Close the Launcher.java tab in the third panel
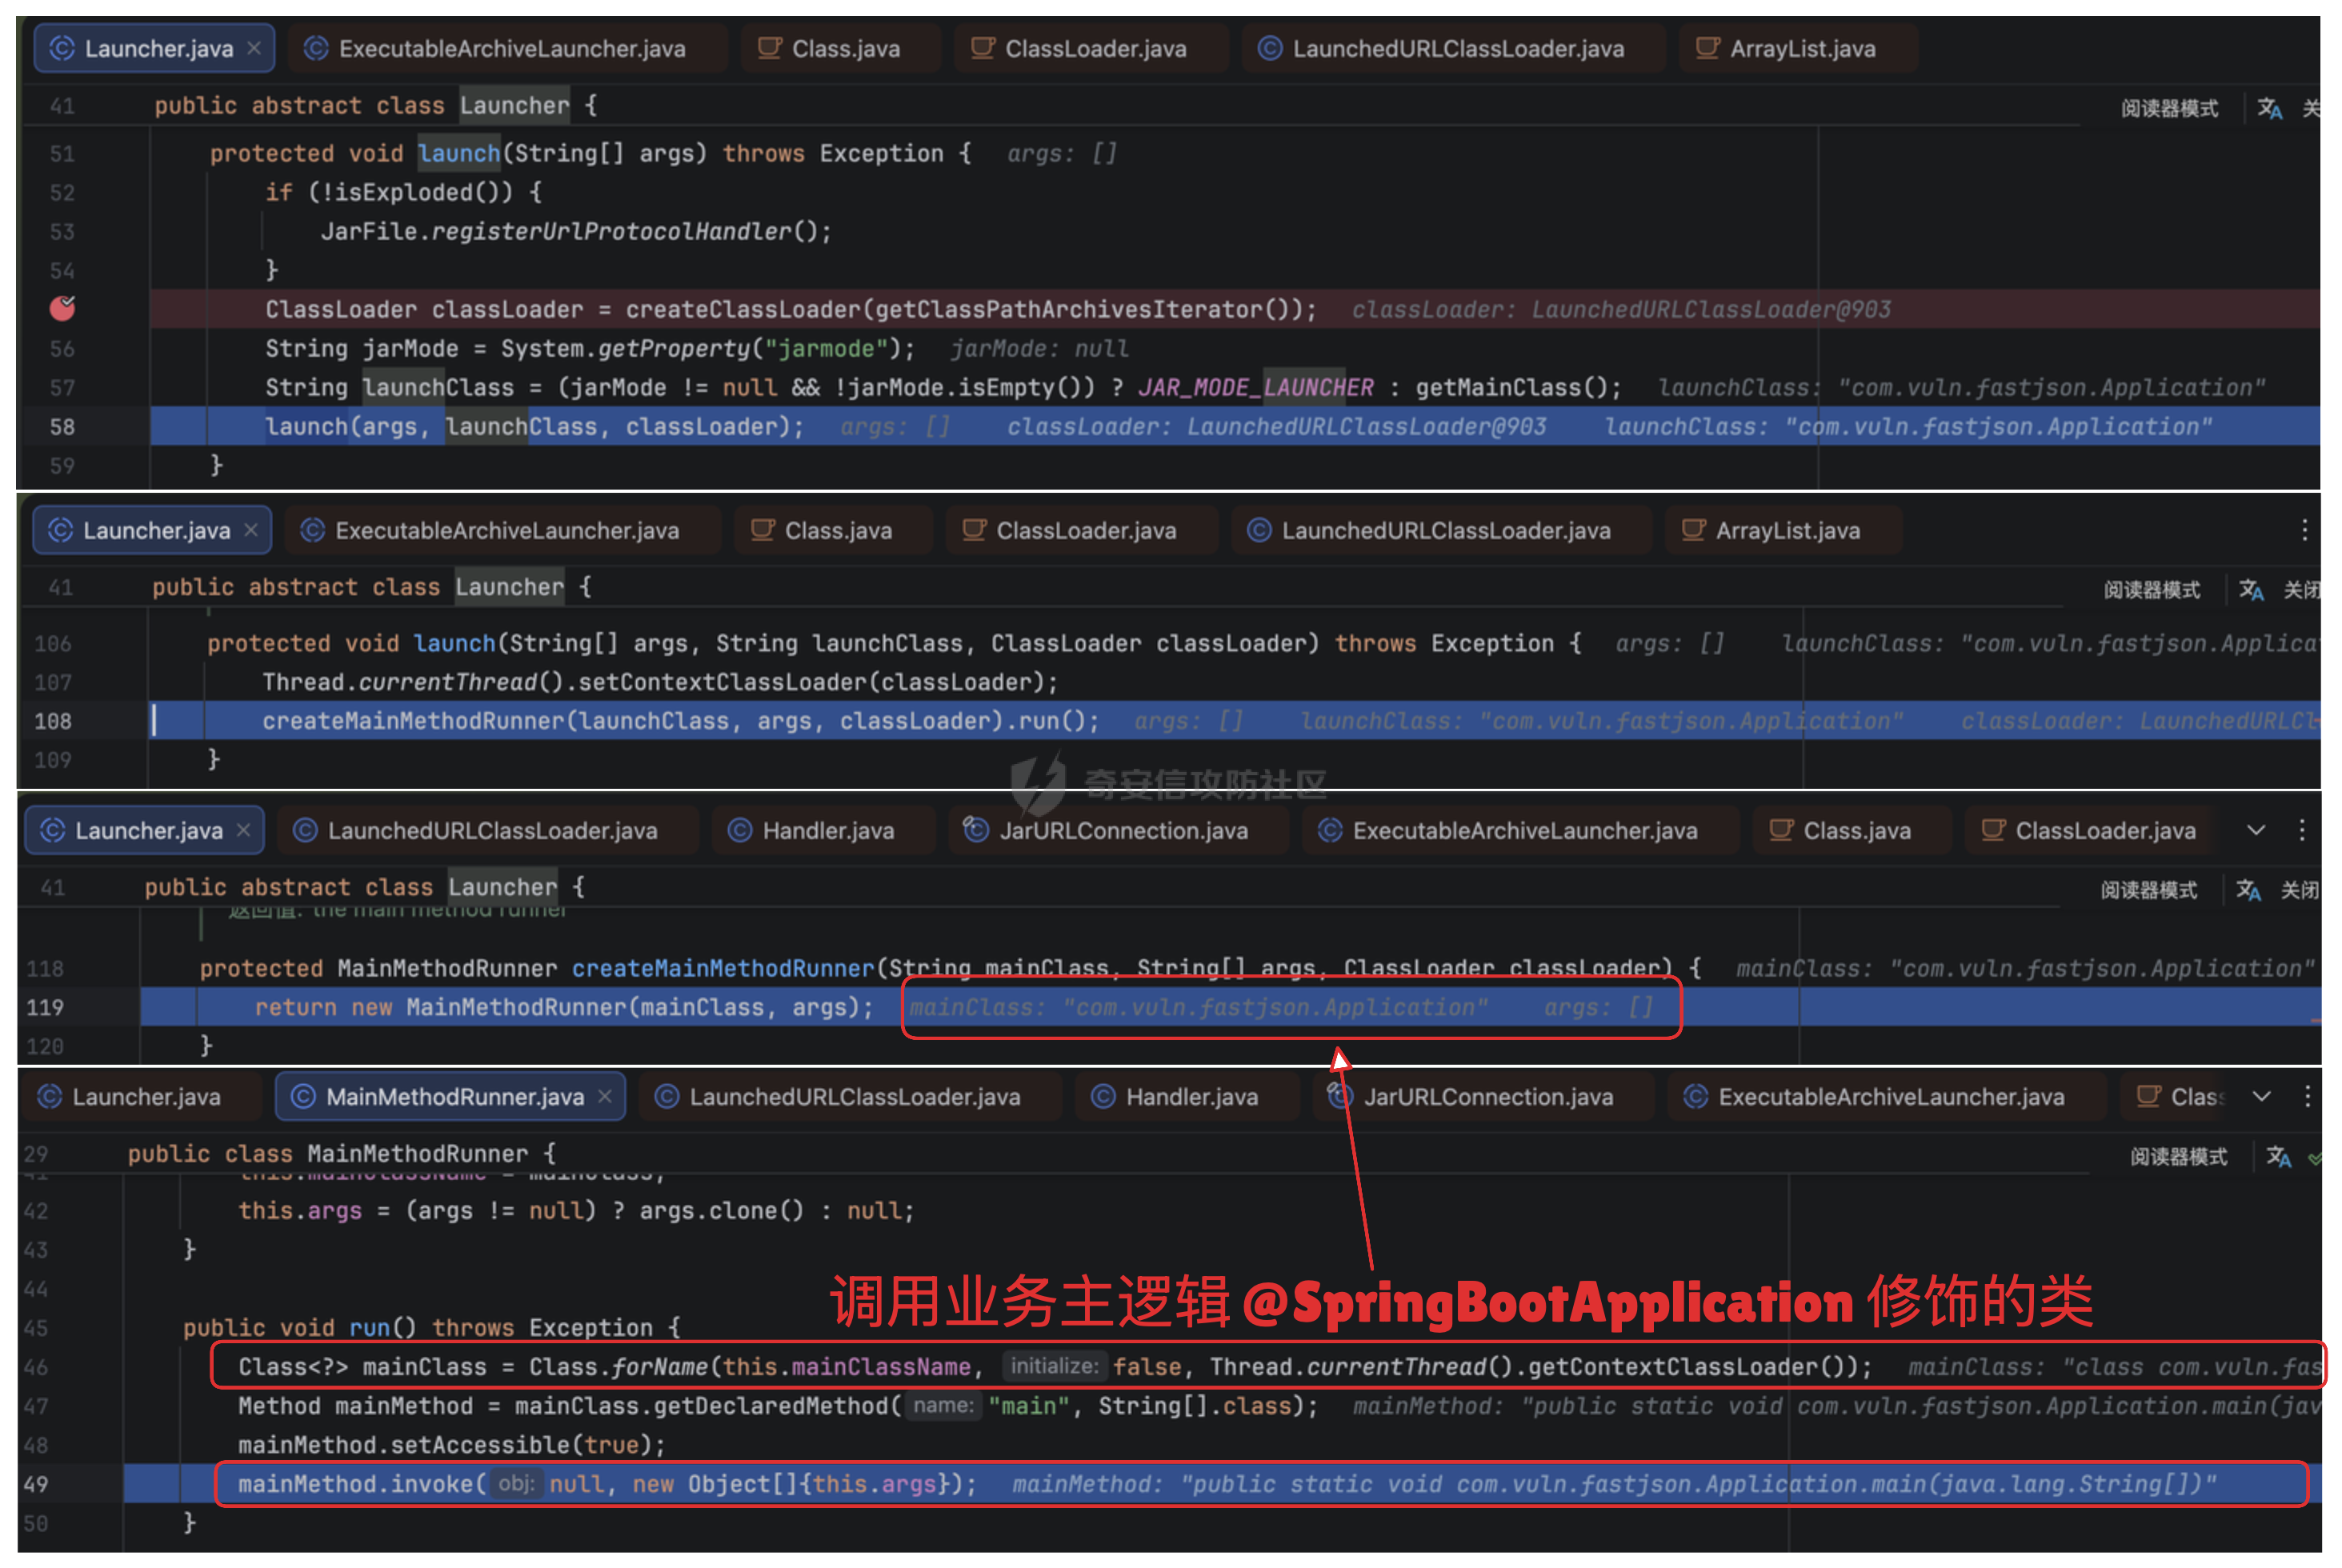Screen dimensions: 2342x1568 244,830
